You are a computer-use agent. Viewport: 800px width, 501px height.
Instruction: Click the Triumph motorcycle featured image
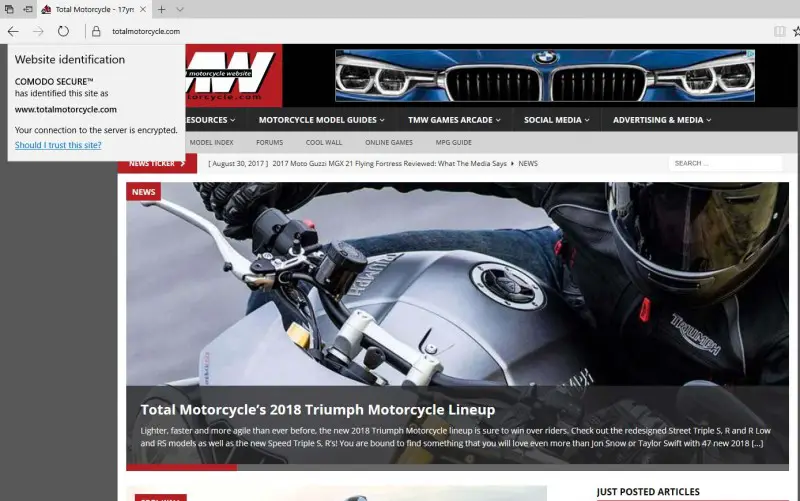tap(457, 284)
